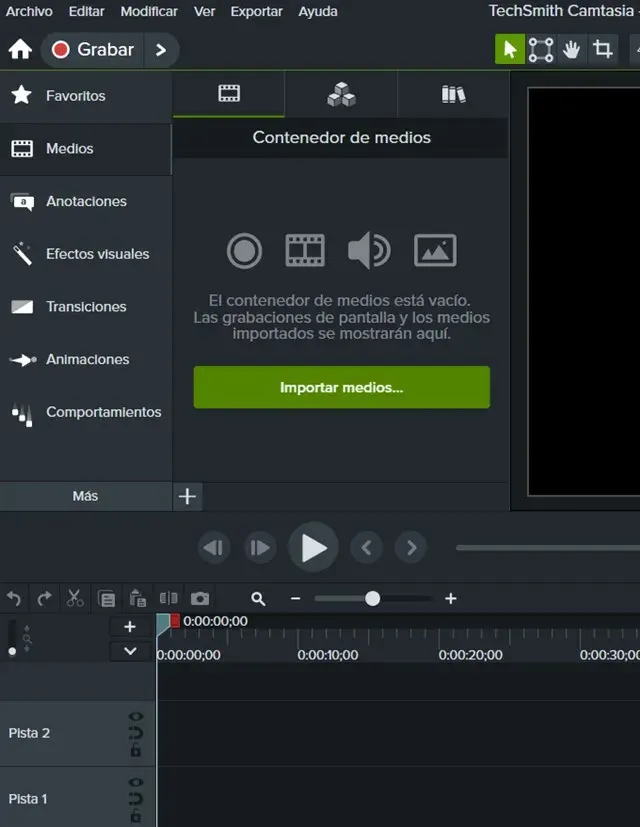Select Medios in the sidebar
The height and width of the screenshot is (827, 640).
(85, 149)
